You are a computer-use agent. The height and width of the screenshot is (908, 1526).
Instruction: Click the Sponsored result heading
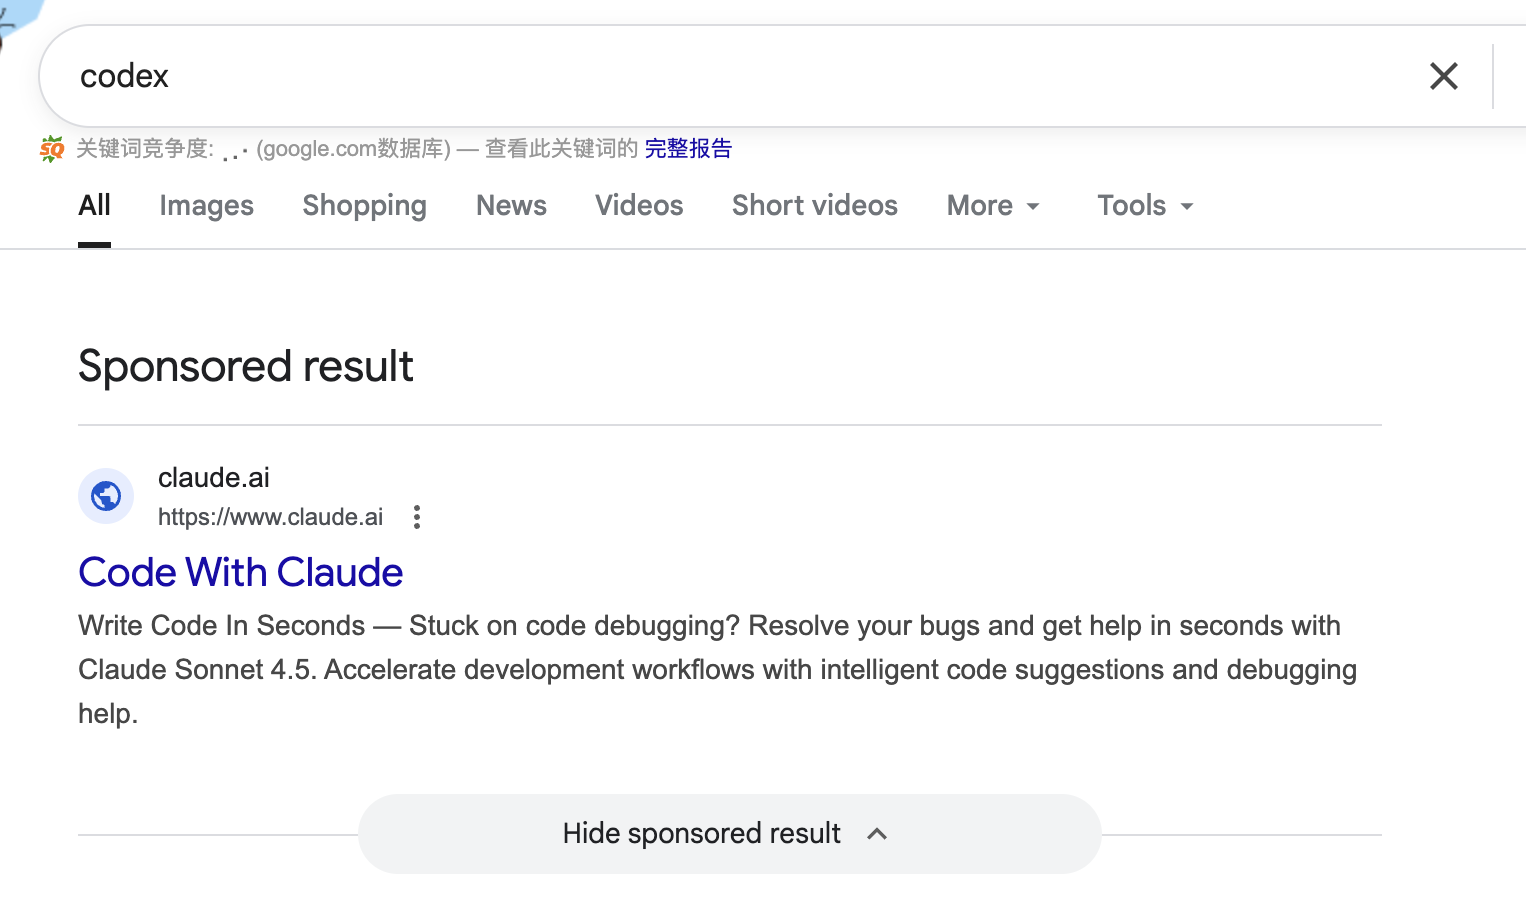[246, 366]
